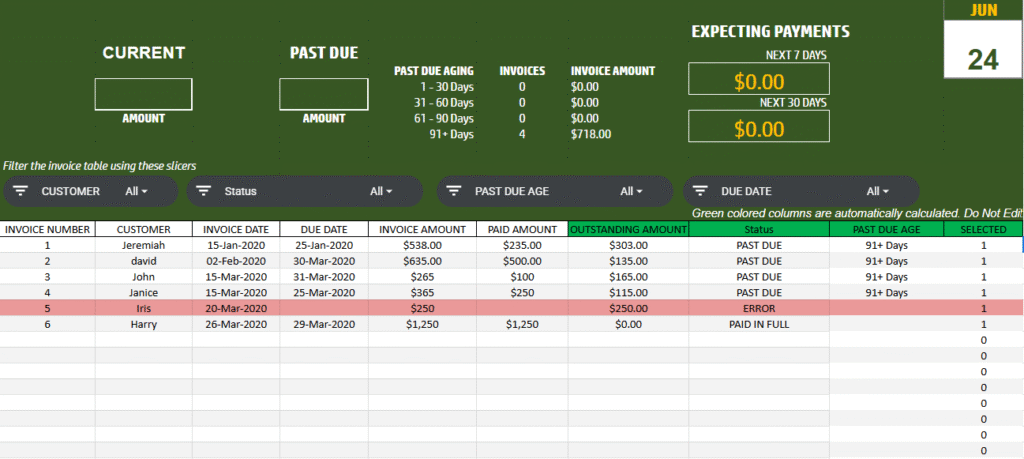Click the EXPECTING PAYMENTS heading
The width and height of the screenshot is (1024, 459).
tap(771, 31)
